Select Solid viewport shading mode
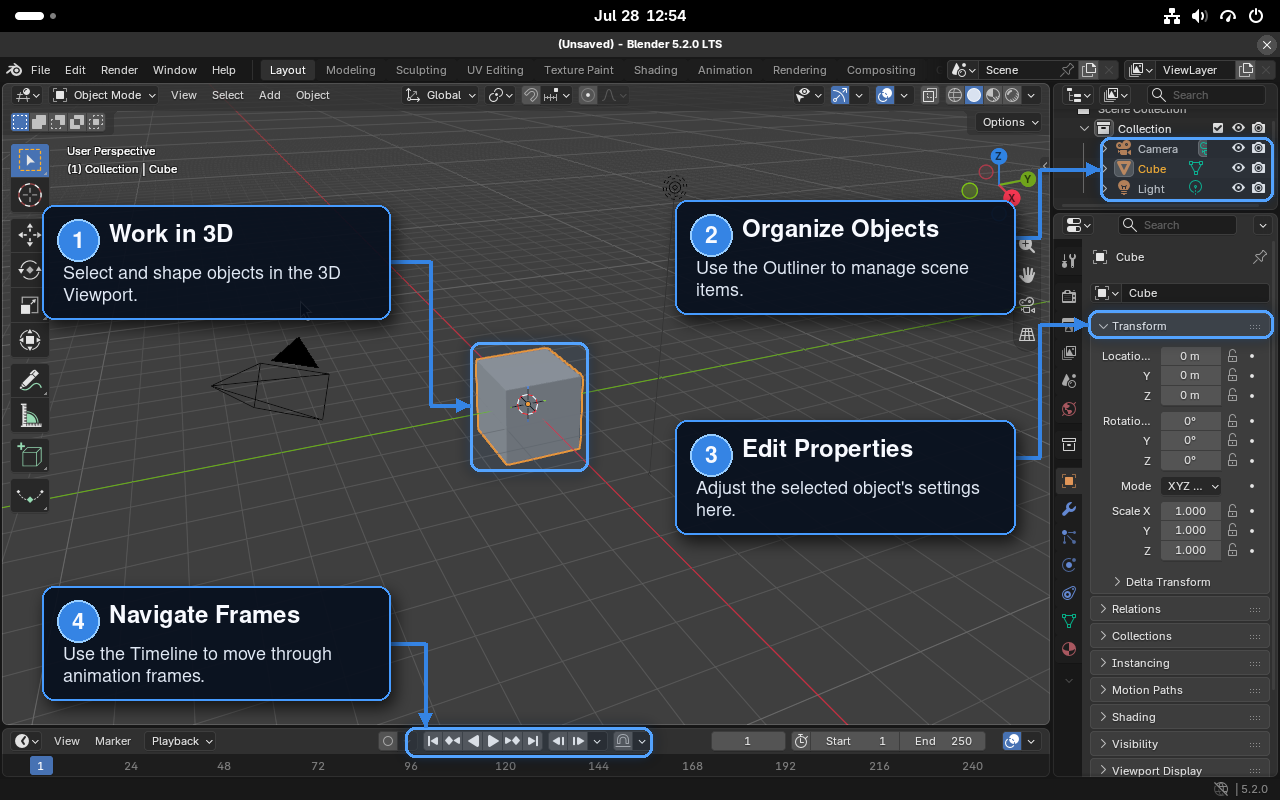The width and height of the screenshot is (1280, 800). click(x=974, y=95)
